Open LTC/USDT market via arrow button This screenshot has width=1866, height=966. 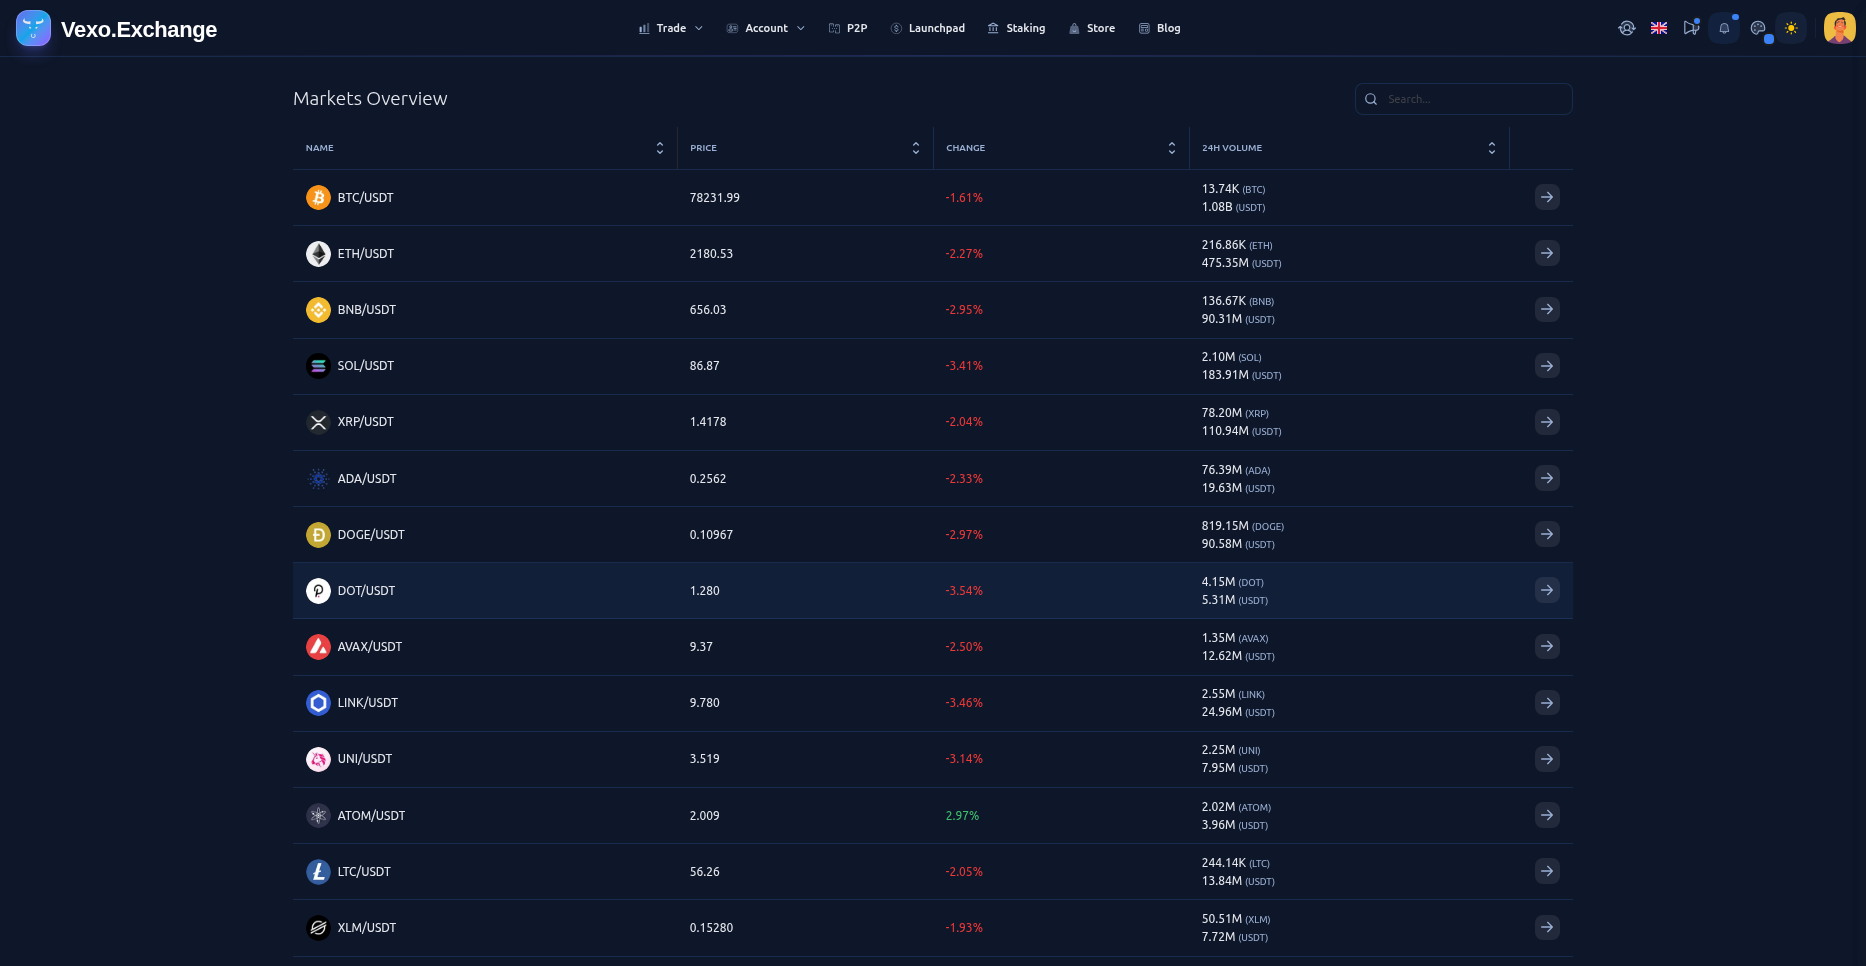pos(1547,872)
